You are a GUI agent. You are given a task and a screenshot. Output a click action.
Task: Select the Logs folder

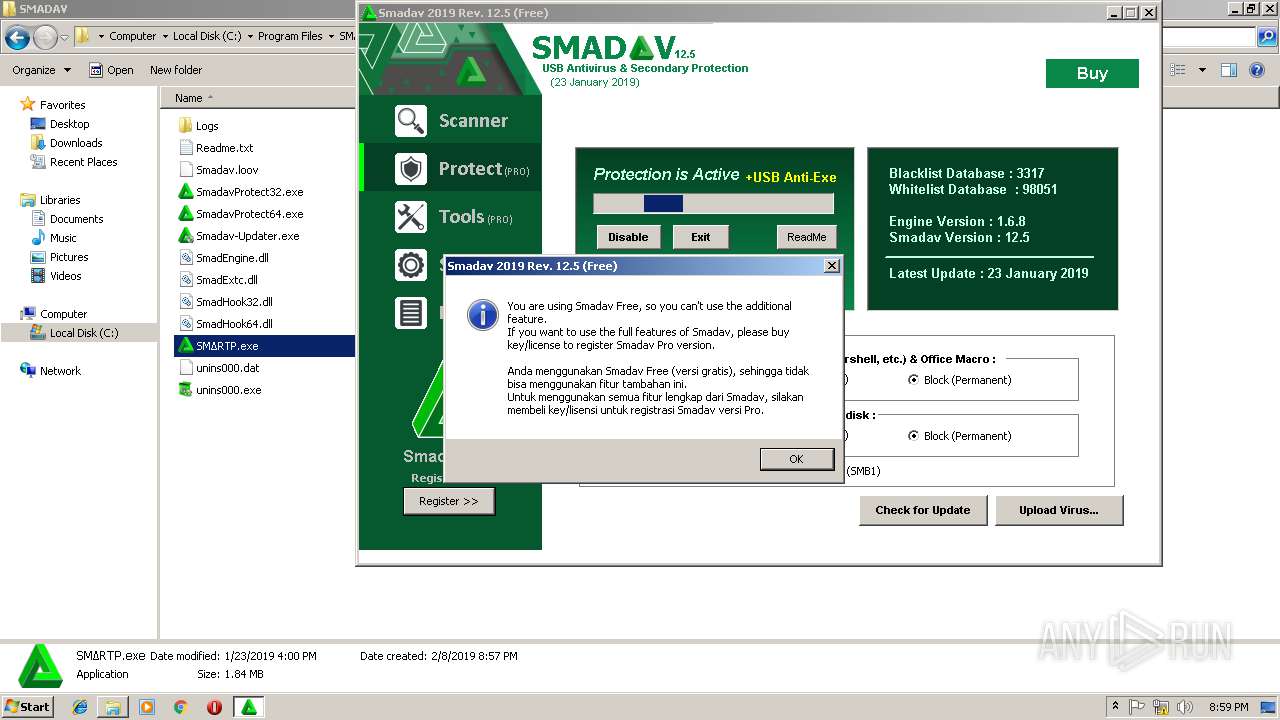point(198,126)
